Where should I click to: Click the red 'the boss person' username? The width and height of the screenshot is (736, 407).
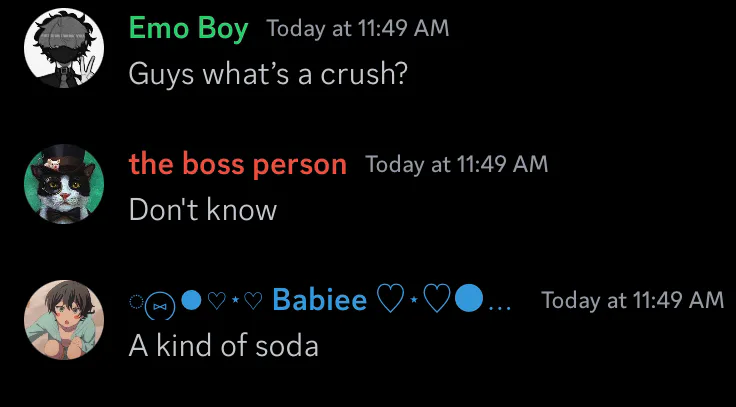(x=238, y=164)
